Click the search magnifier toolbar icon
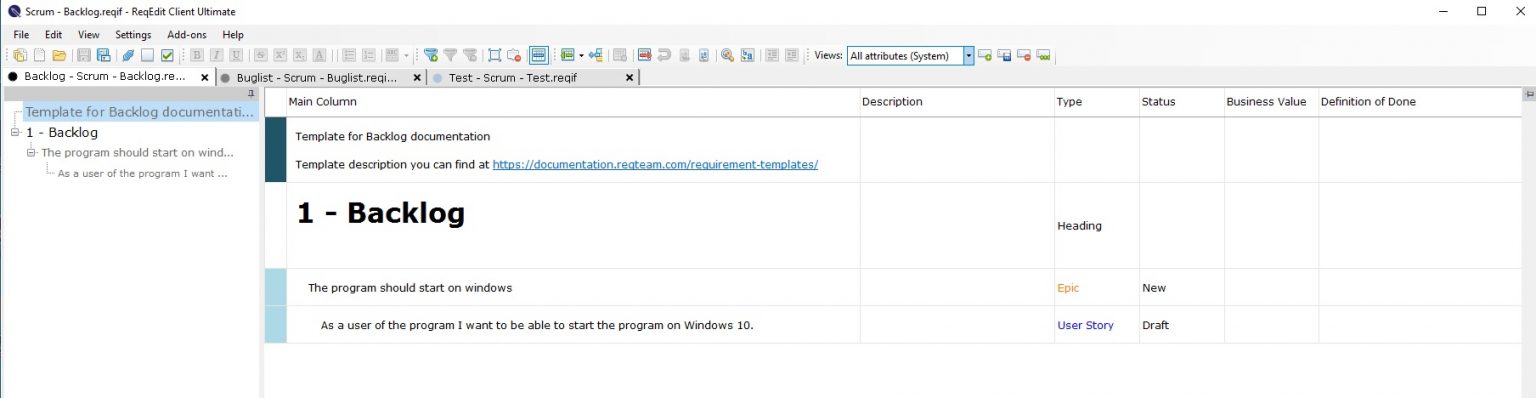The height and width of the screenshot is (398, 1536). coord(728,55)
